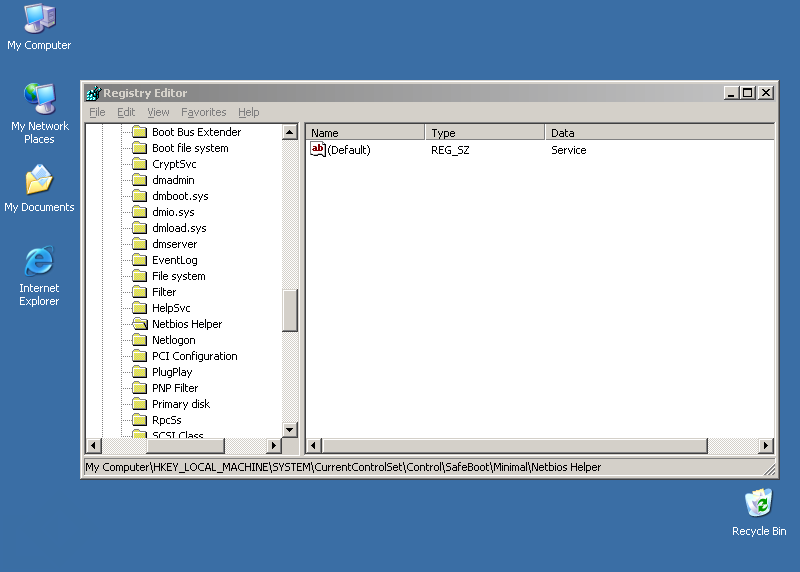Click the dmserver folder icon
Screen dimensions: 800x572
[139, 244]
